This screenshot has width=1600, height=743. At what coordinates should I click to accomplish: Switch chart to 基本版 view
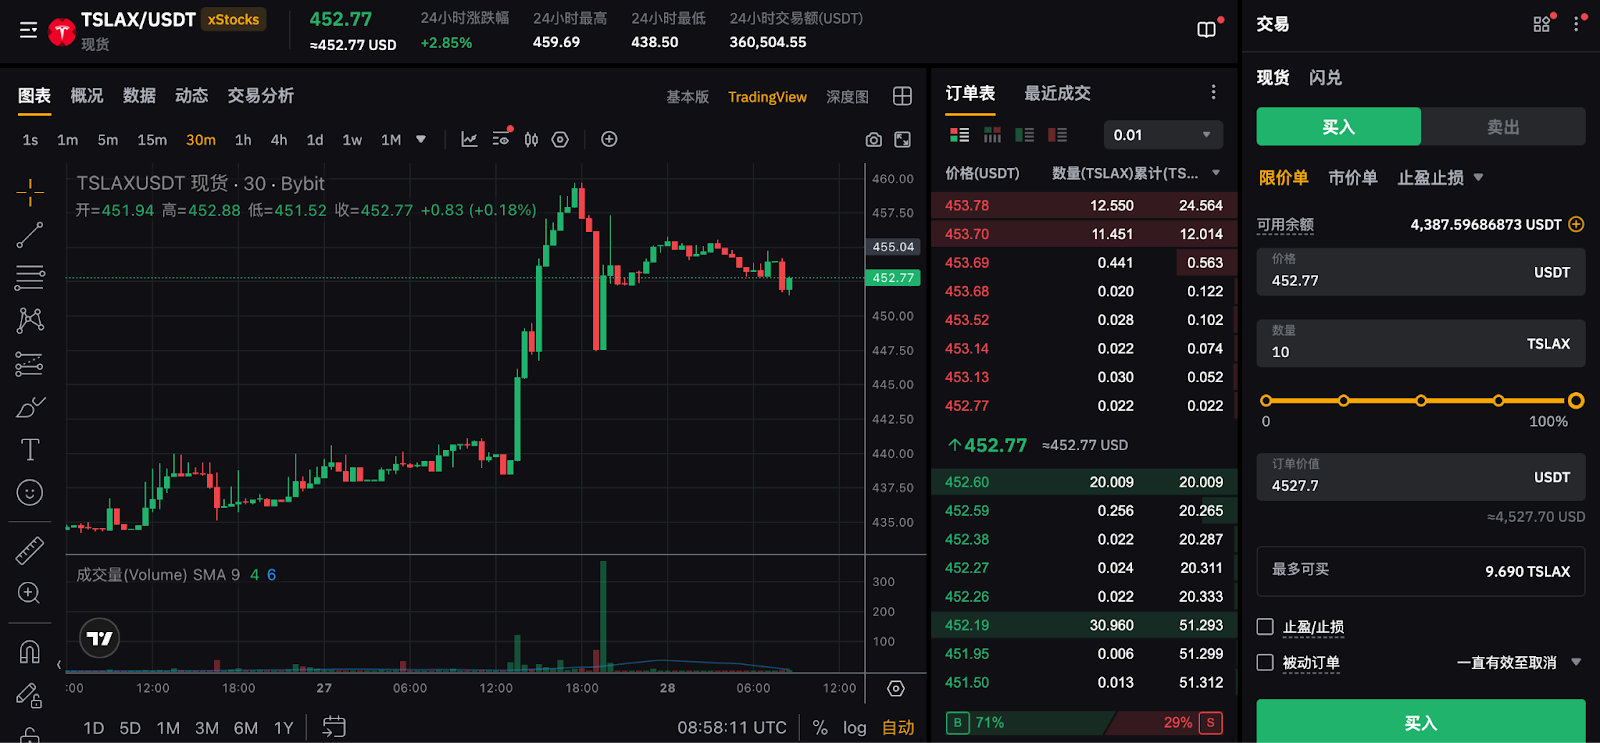point(687,97)
